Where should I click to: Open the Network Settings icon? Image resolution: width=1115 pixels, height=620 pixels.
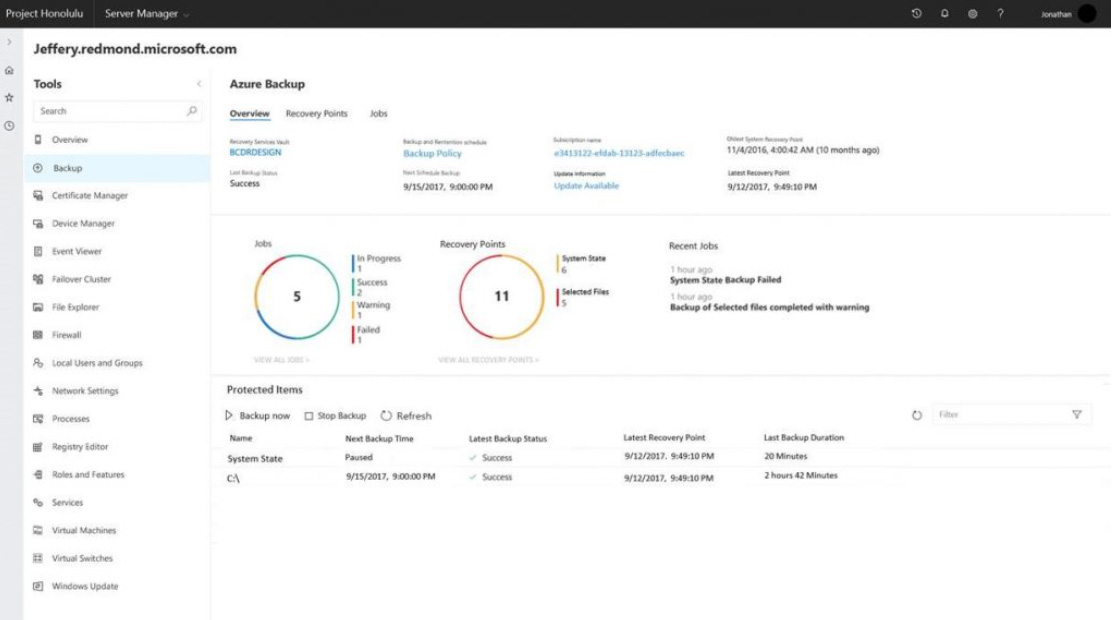[38, 390]
